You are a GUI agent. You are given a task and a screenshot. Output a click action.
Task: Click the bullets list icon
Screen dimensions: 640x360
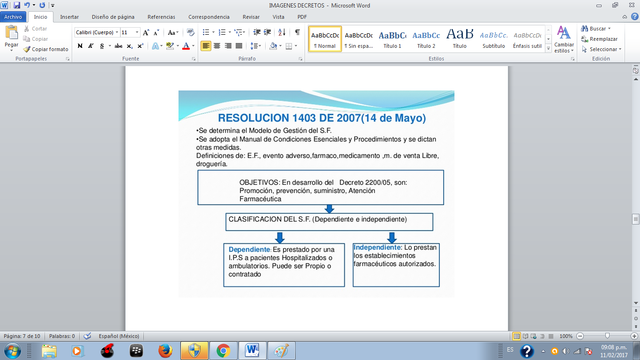(x=206, y=32)
